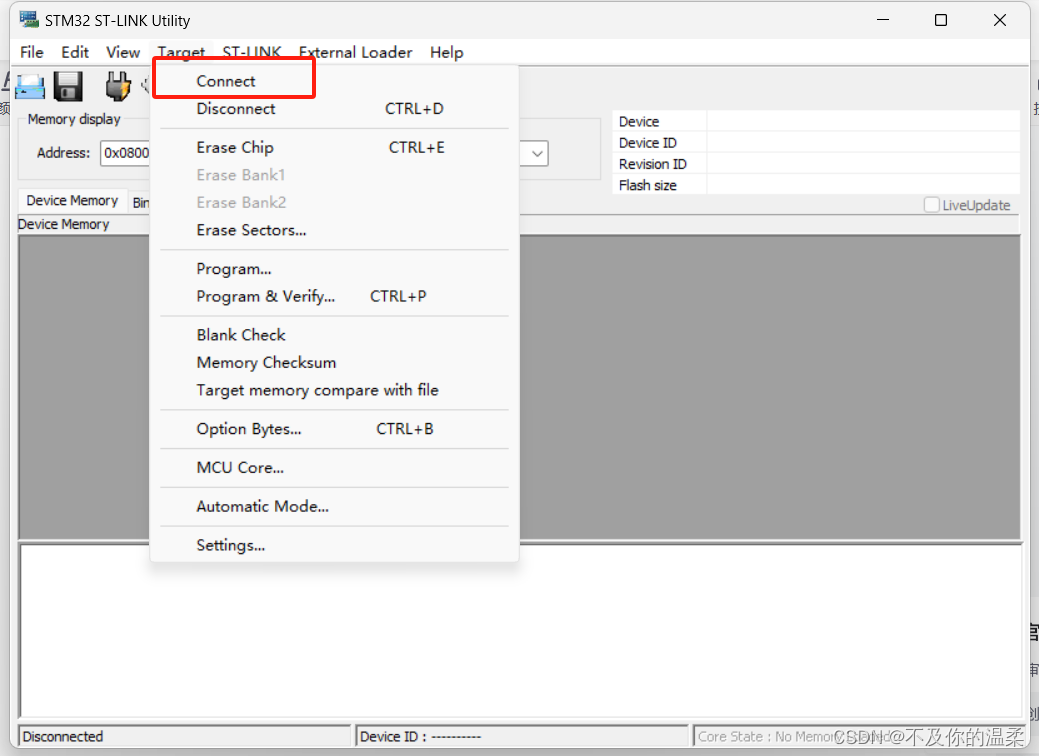Switch to the Device Memory tab
The image size is (1039, 756).
[x=72, y=201]
